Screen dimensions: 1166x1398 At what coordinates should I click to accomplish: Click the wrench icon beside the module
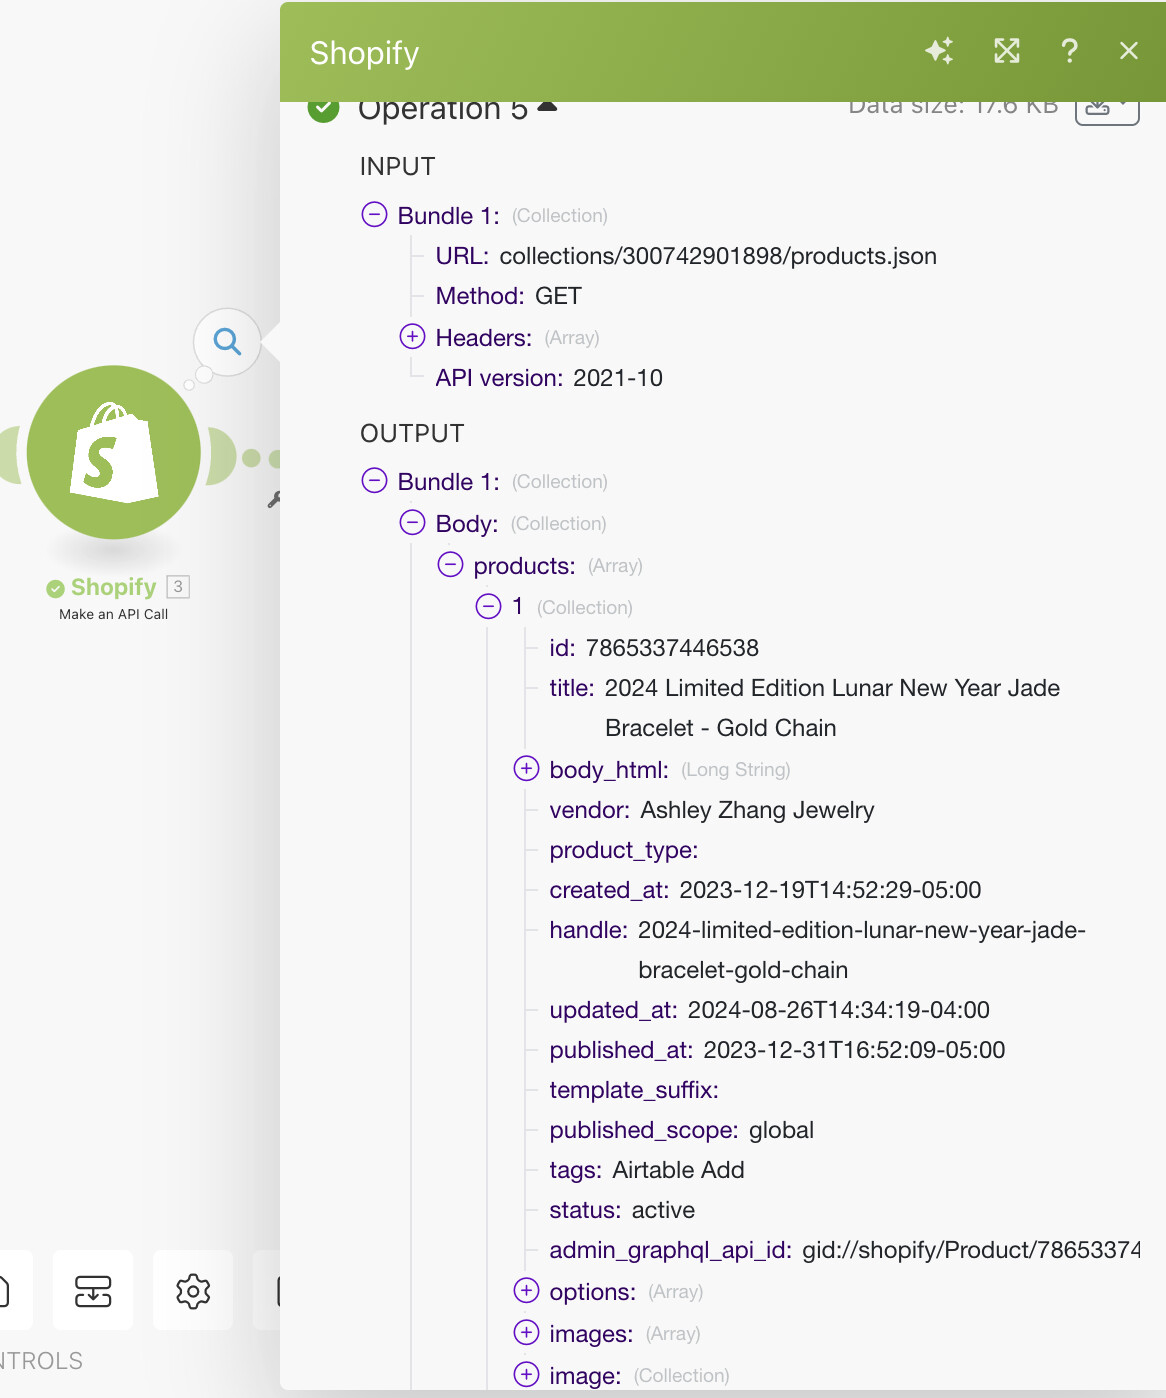pos(274,499)
